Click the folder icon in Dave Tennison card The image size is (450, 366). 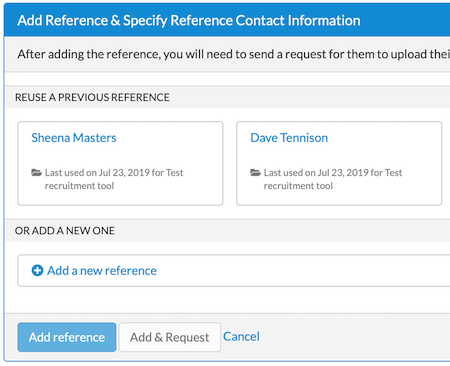coord(255,172)
